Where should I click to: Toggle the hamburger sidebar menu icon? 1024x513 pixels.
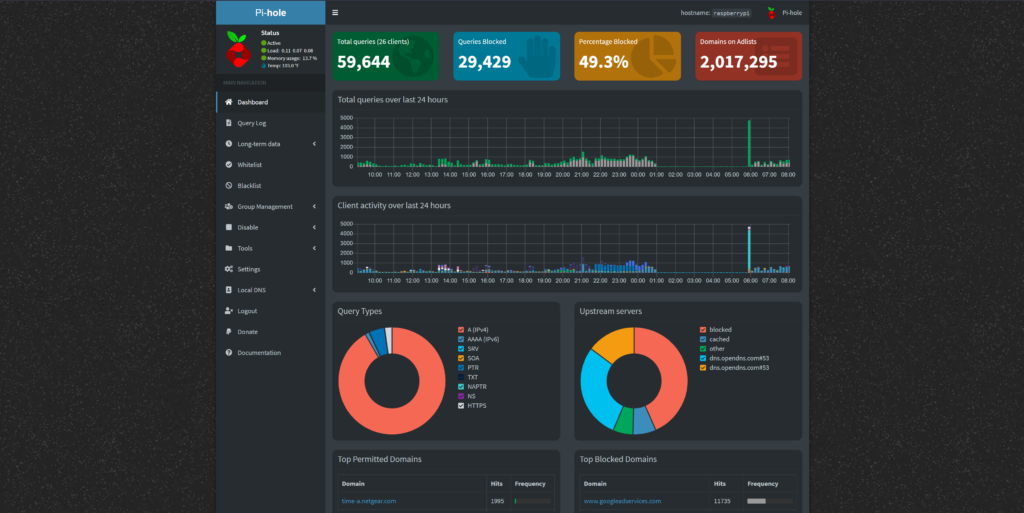[x=335, y=12]
